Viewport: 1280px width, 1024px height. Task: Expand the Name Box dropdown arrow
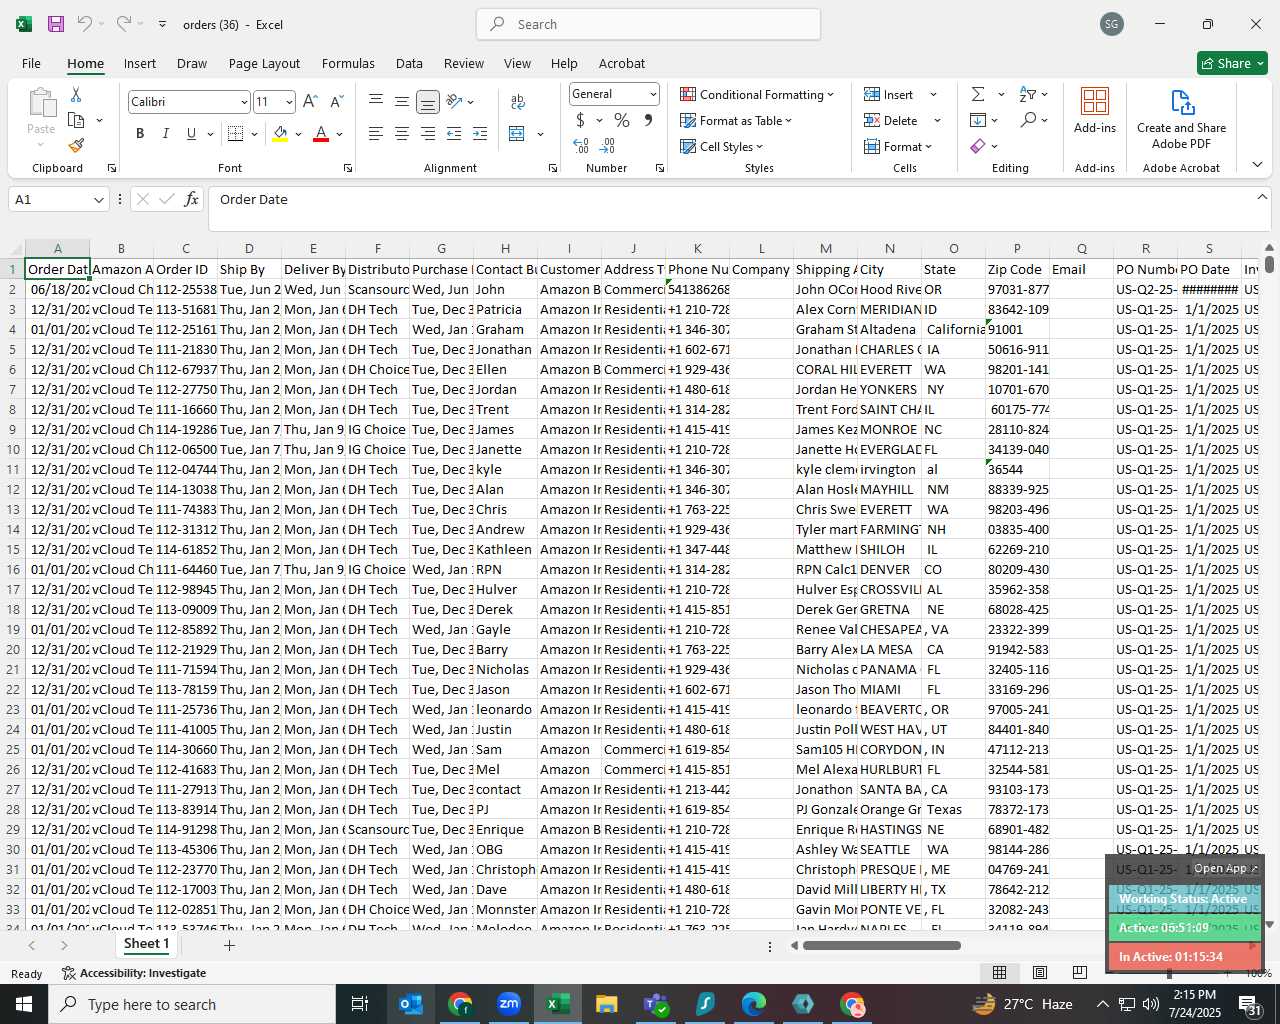click(98, 200)
